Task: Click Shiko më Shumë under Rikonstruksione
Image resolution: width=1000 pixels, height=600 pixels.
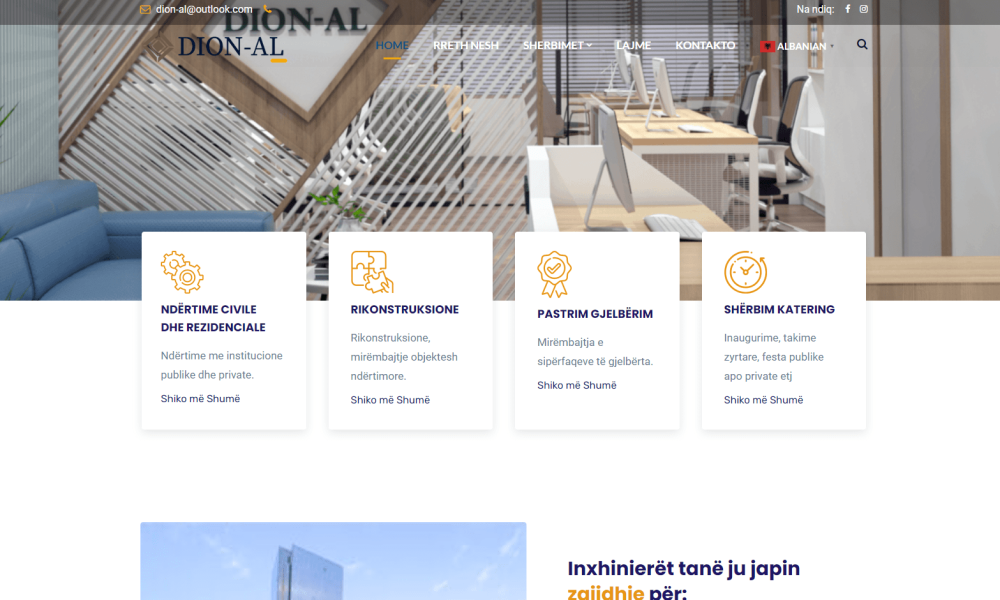Action: (x=390, y=400)
